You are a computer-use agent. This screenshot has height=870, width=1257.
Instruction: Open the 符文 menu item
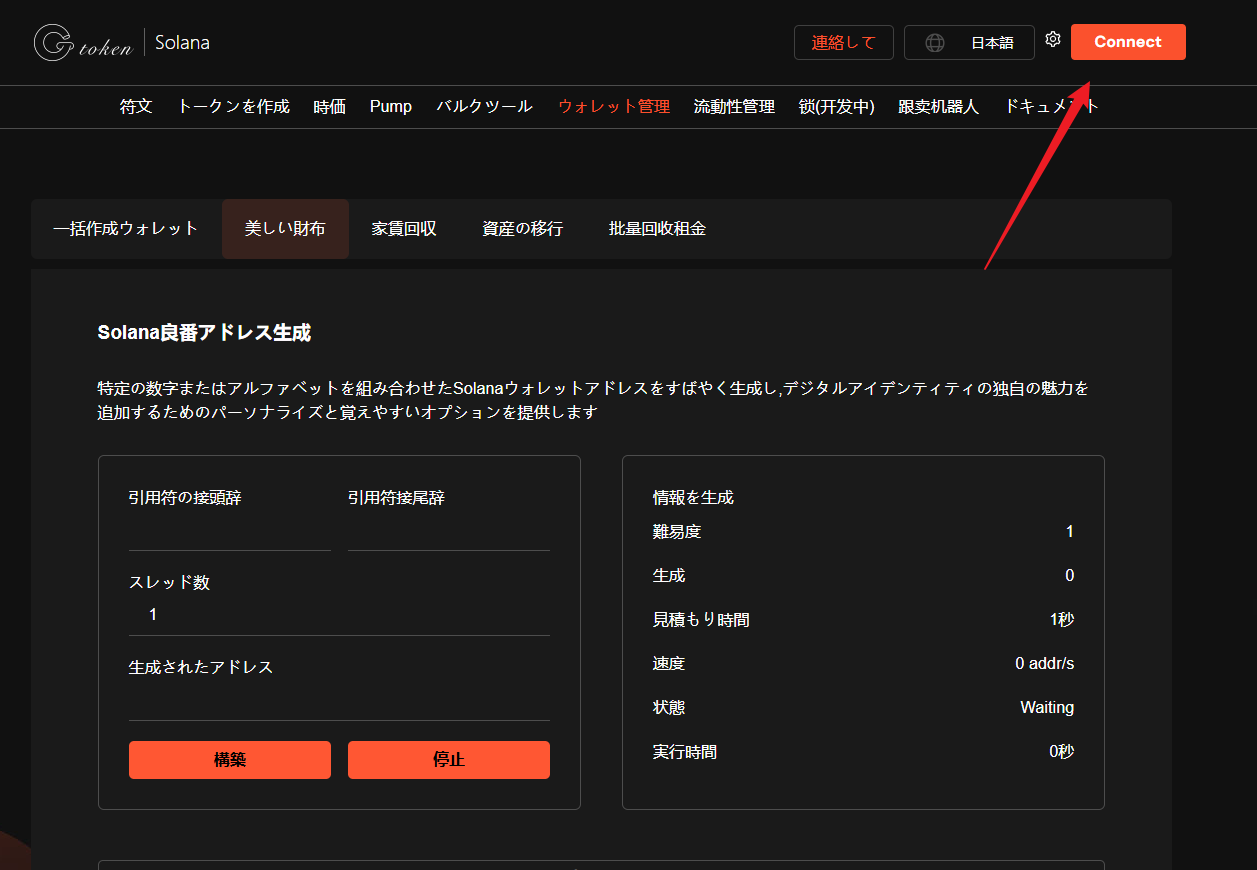point(136,106)
